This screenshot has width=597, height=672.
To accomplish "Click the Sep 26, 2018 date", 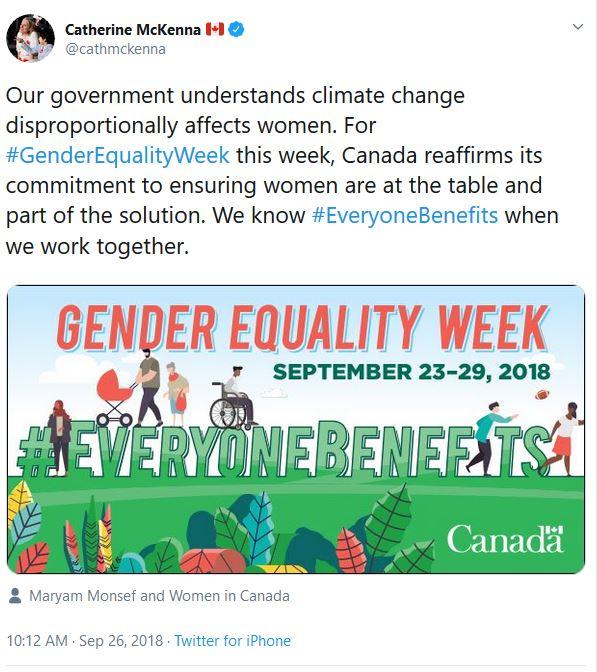I will click(x=121, y=641).
